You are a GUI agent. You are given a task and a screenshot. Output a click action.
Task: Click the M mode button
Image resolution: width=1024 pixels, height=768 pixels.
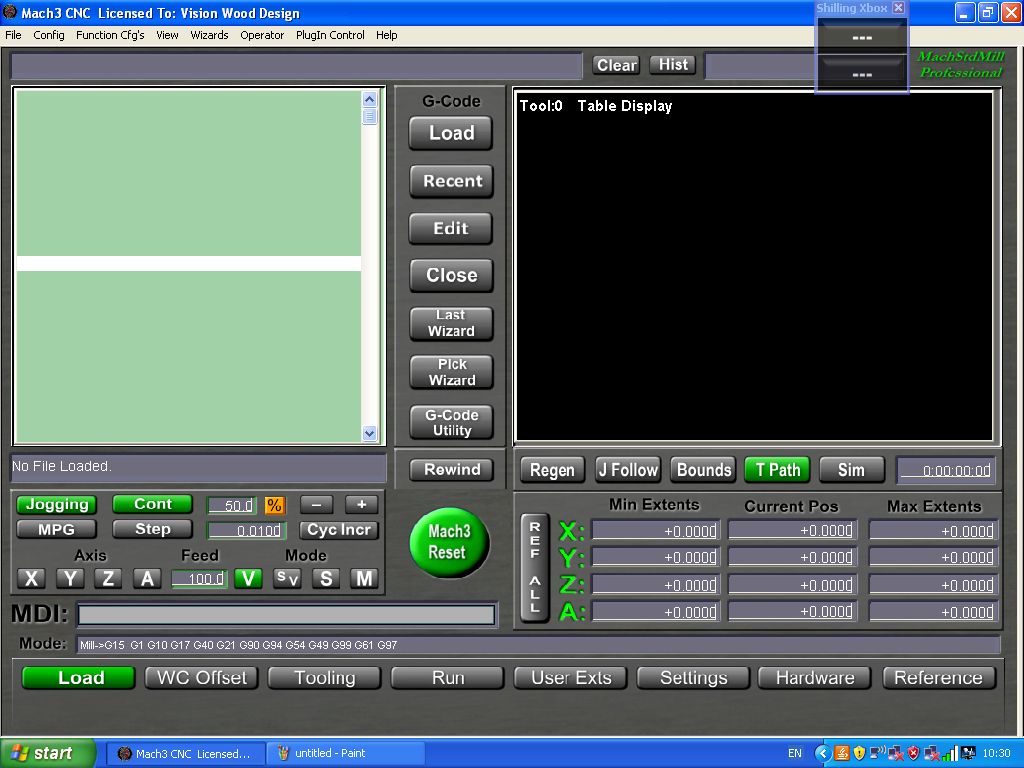pos(364,578)
